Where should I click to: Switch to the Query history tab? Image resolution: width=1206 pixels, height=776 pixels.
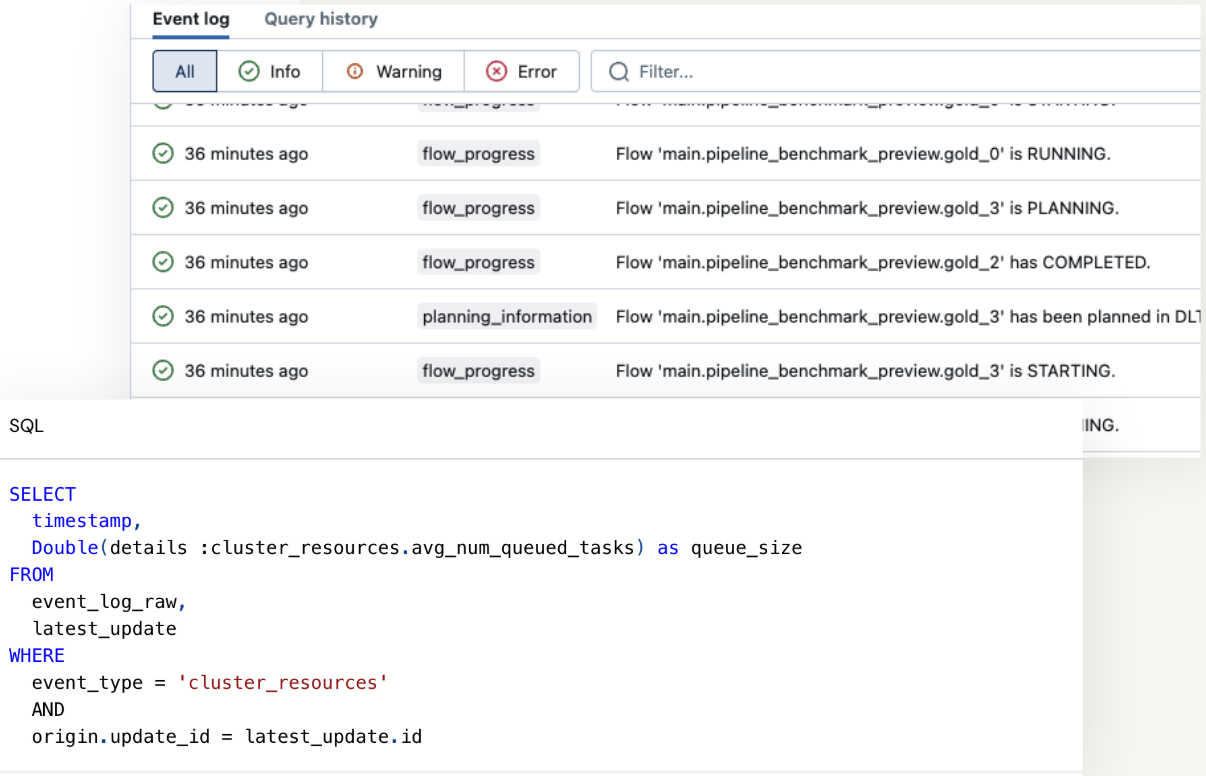tap(321, 19)
